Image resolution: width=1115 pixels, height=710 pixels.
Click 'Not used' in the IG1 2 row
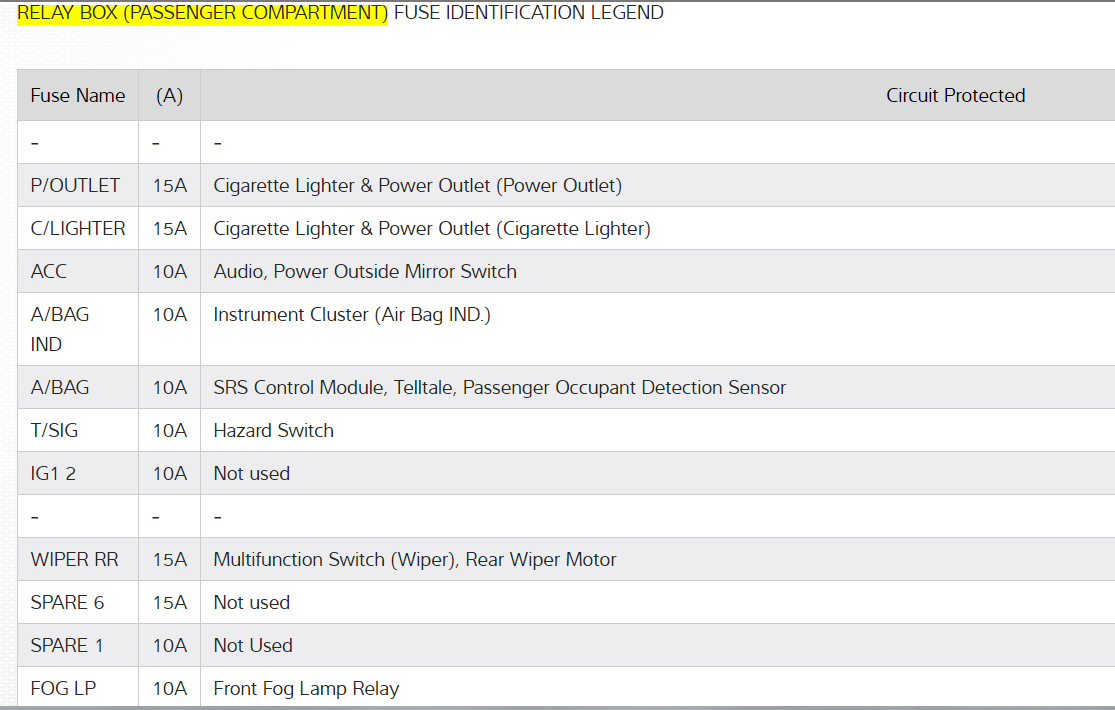pyautogui.click(x=252, y=473)
